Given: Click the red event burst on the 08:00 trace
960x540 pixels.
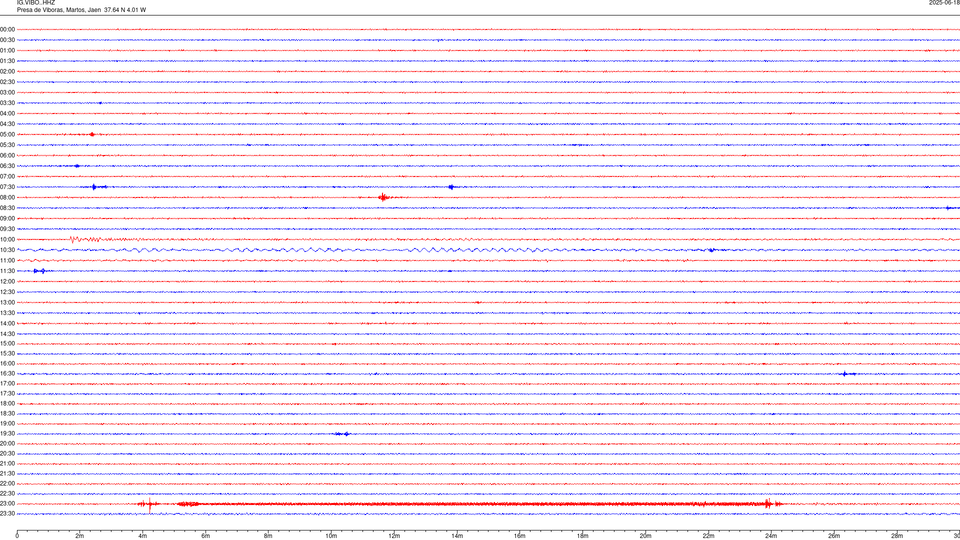Looking at the screenshot, I should [x=383, y=197].
